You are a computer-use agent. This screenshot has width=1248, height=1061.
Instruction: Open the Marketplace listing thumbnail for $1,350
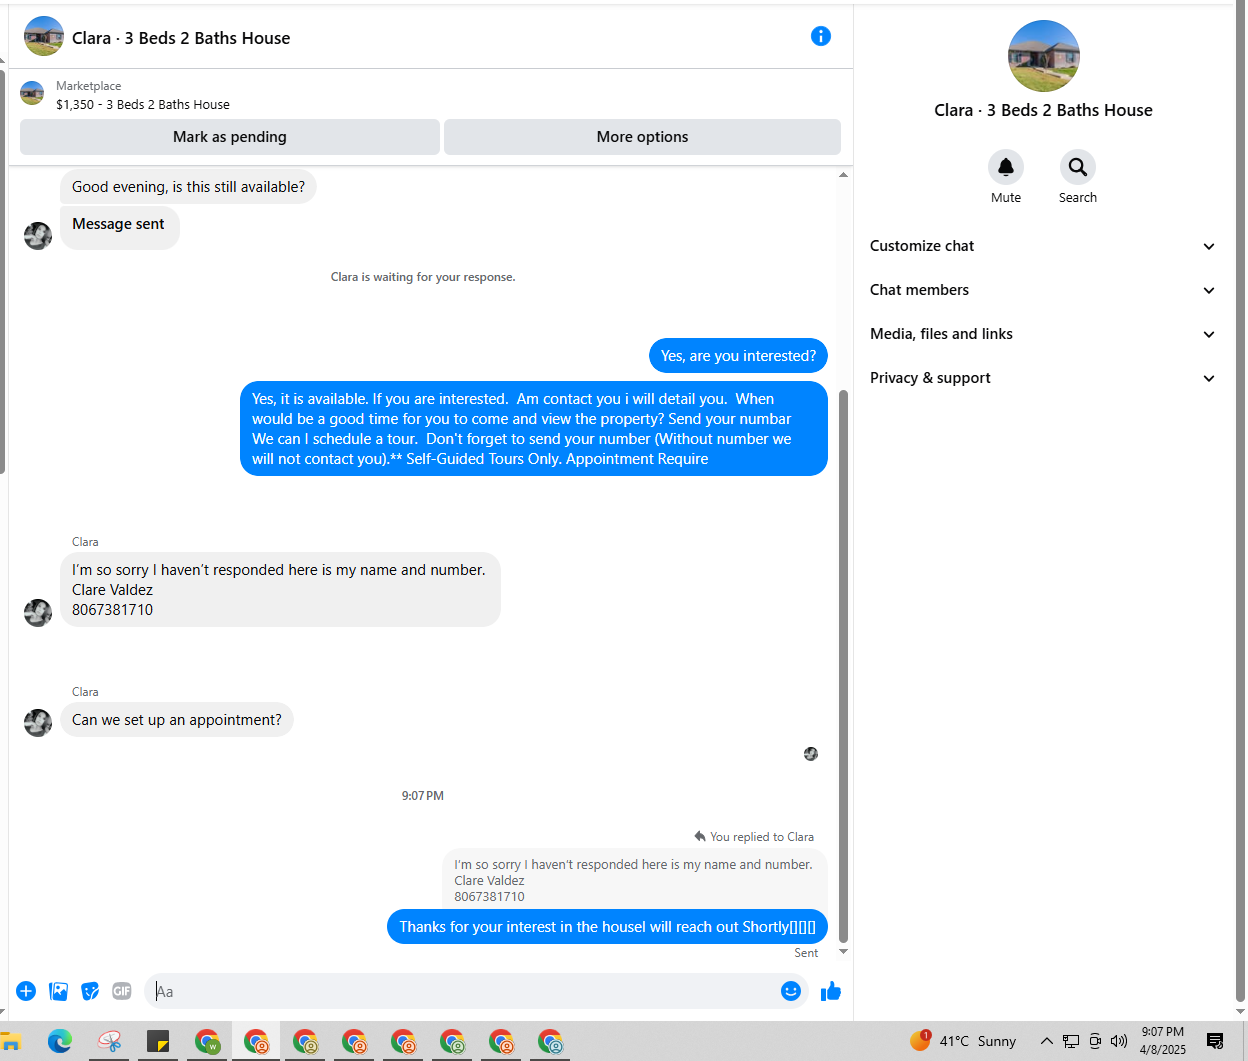tap(32, 93)
